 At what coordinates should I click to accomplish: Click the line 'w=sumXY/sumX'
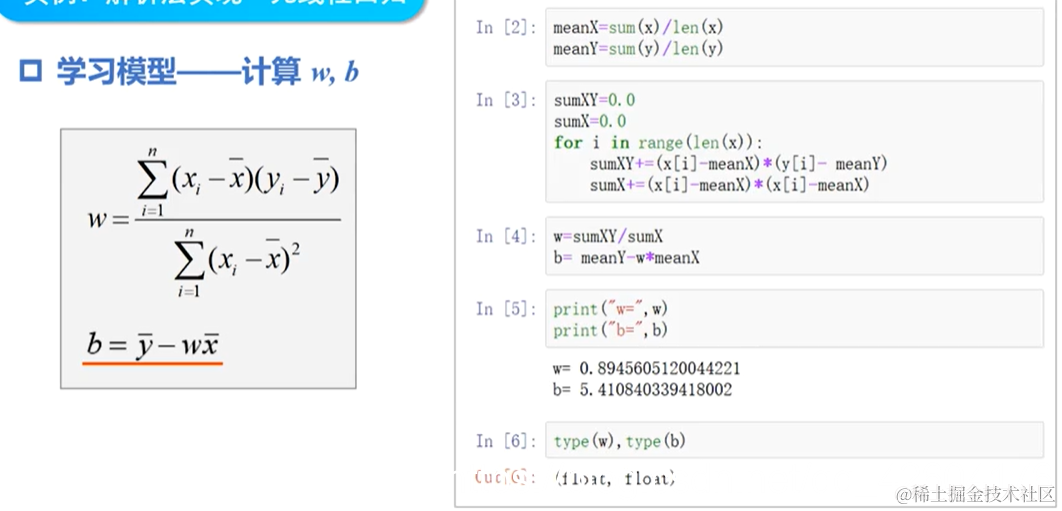tap(608, 237)
